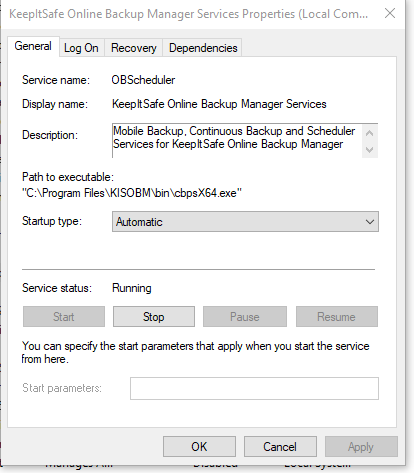Click the executable path cbpsX64.exe text
The width and height of the screenshot is (414, 473).
(x=132, y=193)
